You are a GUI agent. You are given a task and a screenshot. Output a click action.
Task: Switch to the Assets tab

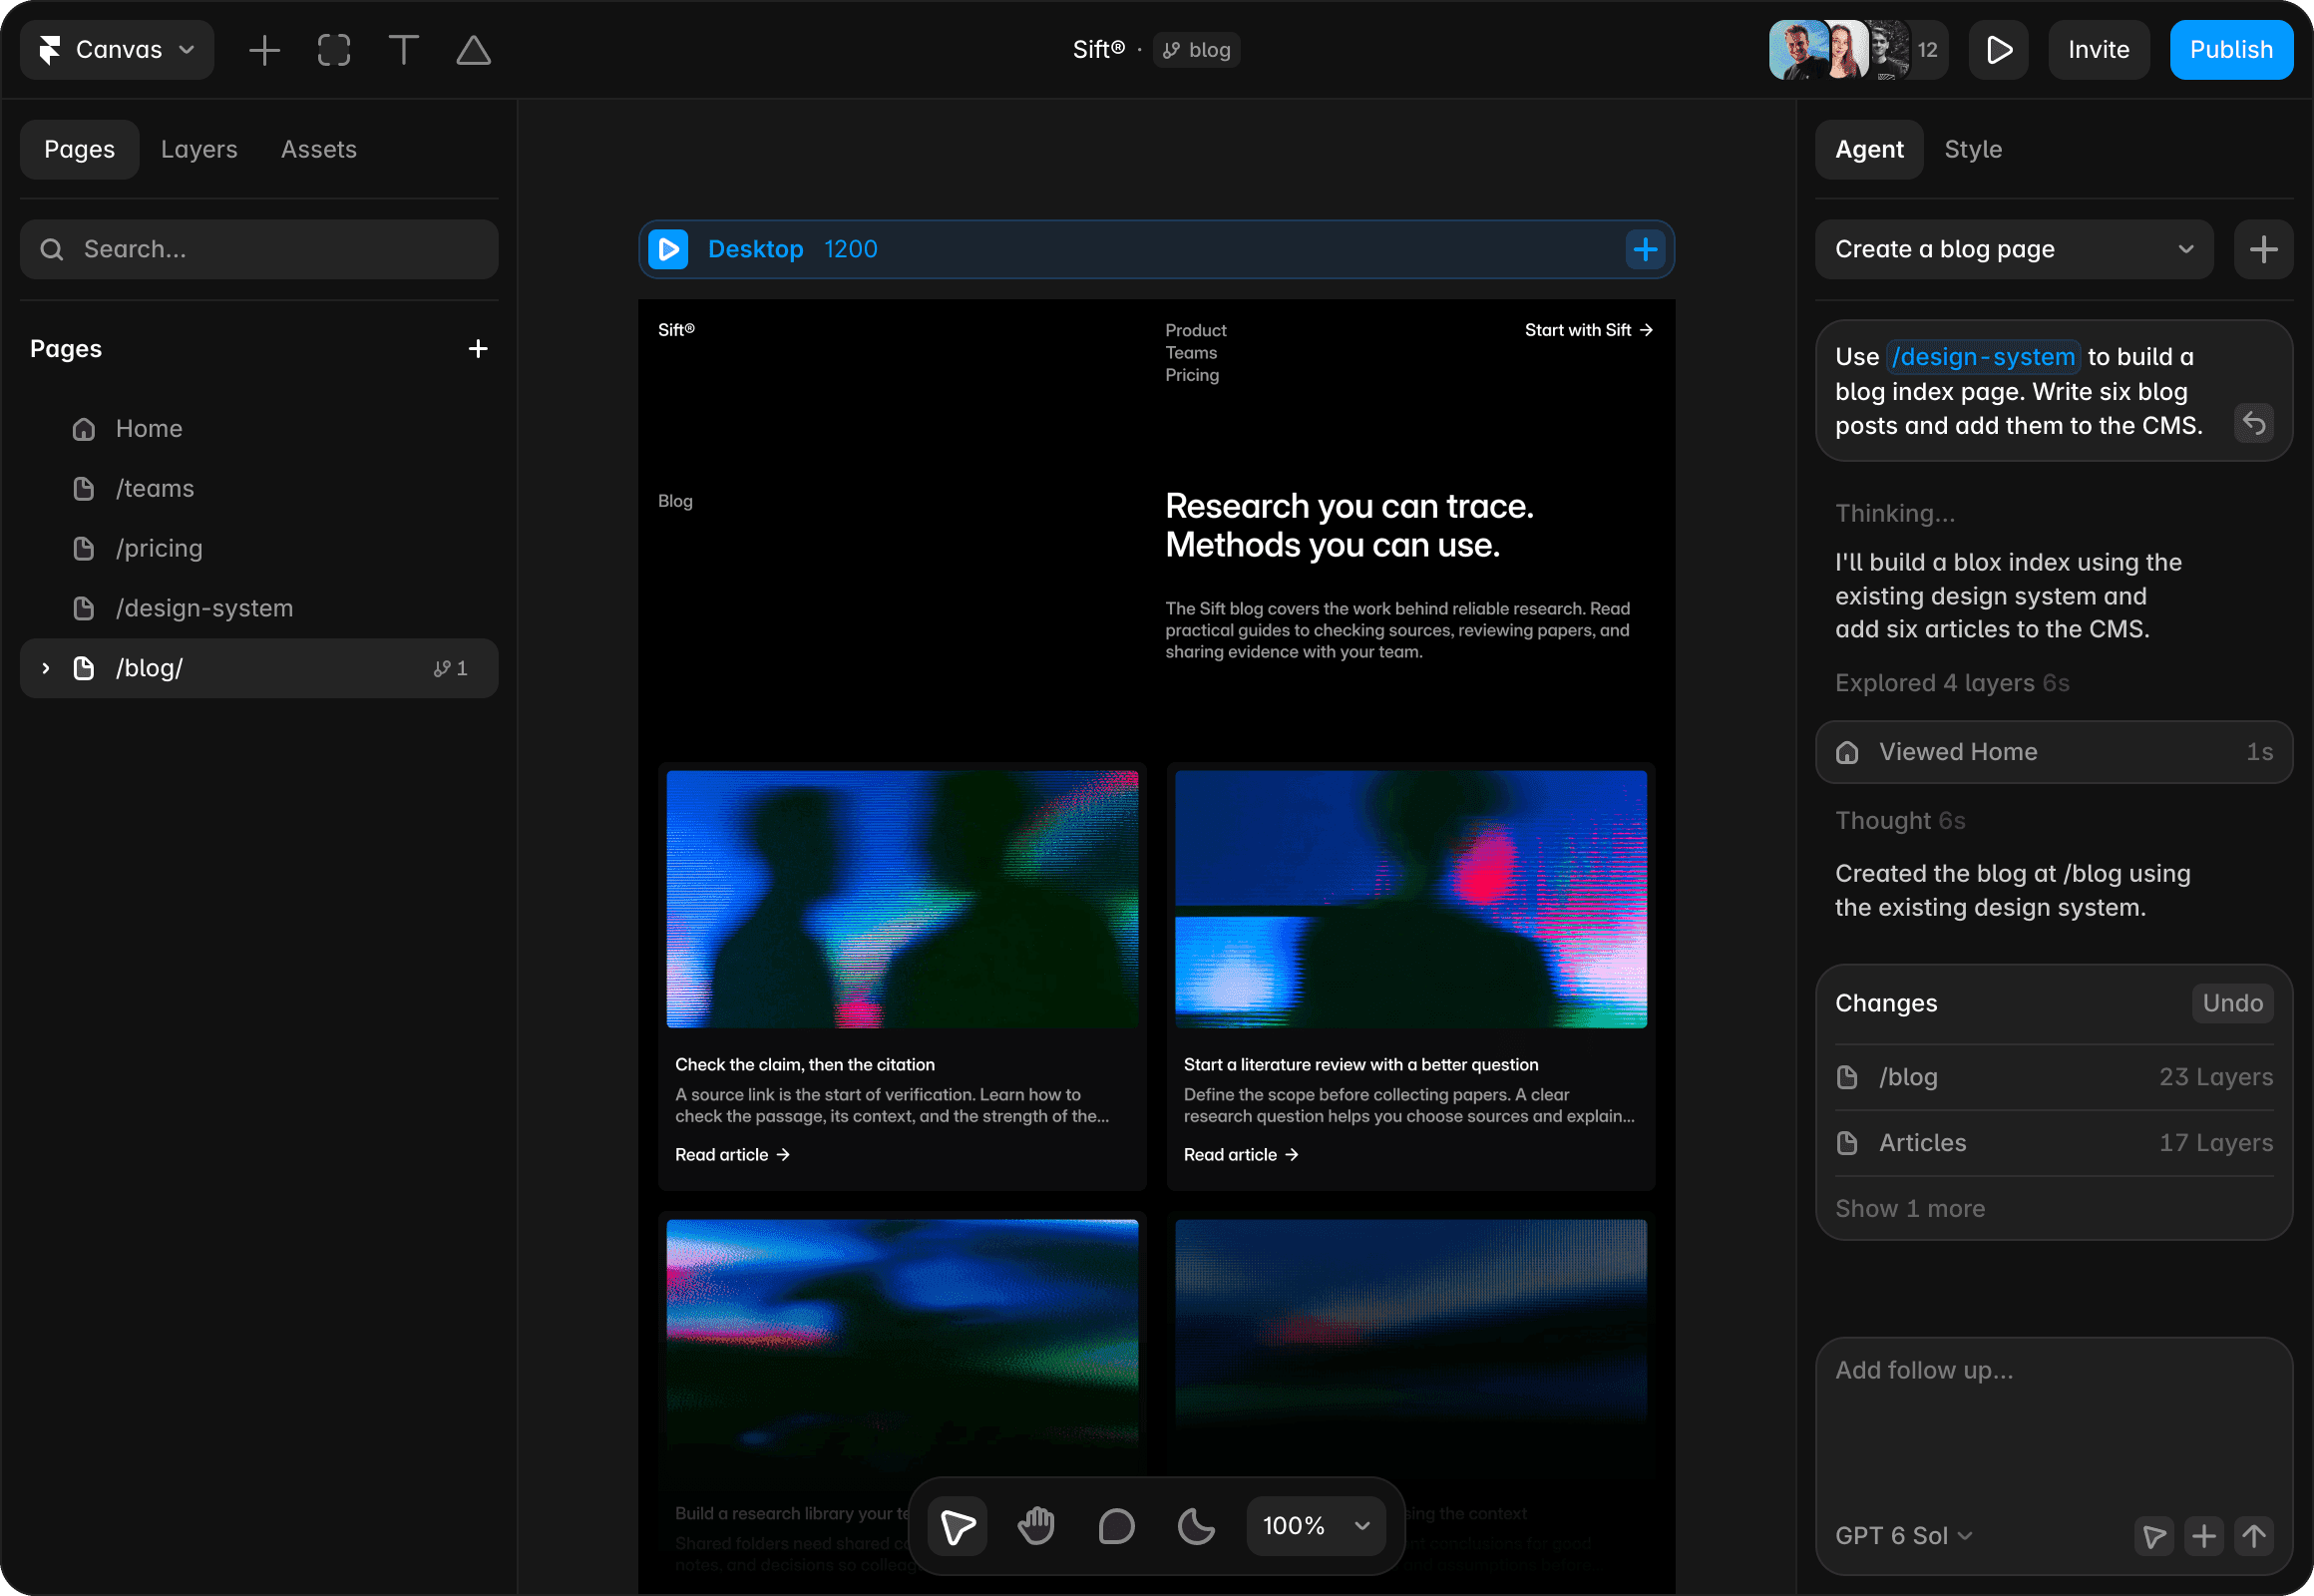coord(319,150)
